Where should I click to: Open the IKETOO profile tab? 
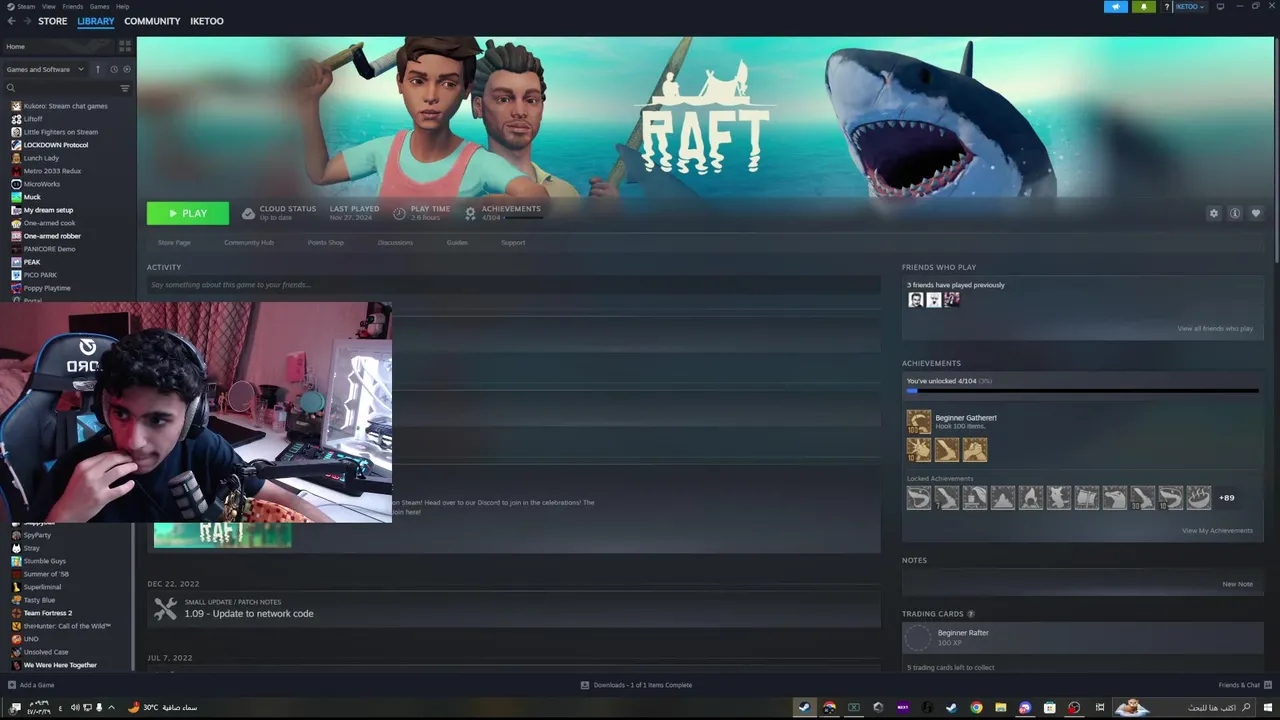(207, 21)
